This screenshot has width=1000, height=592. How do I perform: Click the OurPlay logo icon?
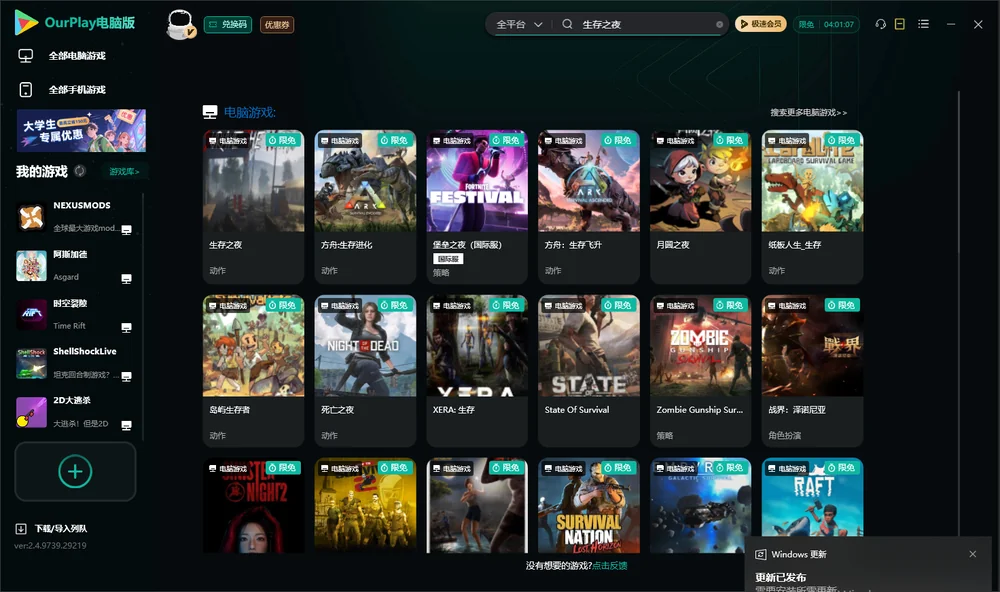pos(26,23)
